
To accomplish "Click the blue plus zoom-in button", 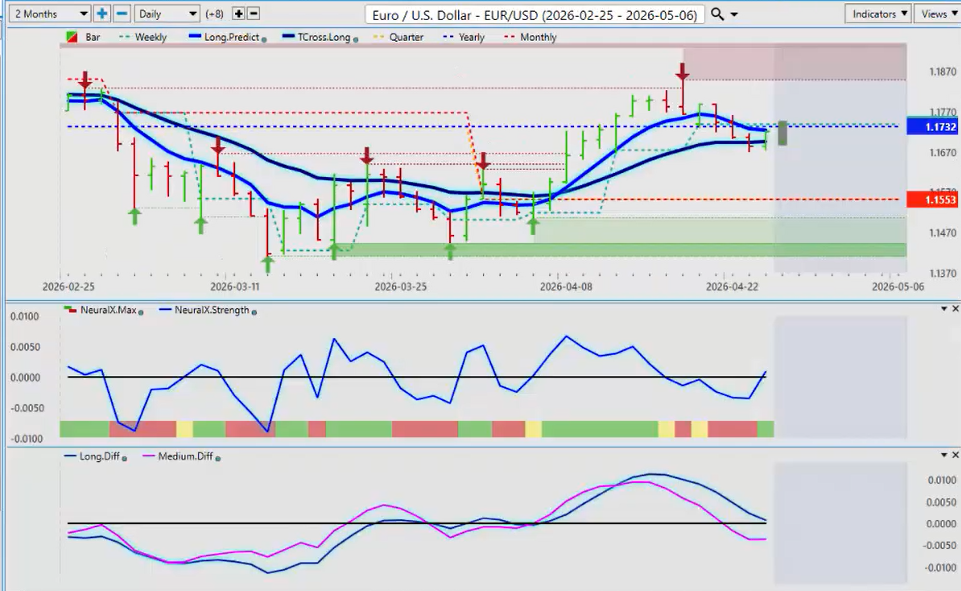I will coord(102,14).
